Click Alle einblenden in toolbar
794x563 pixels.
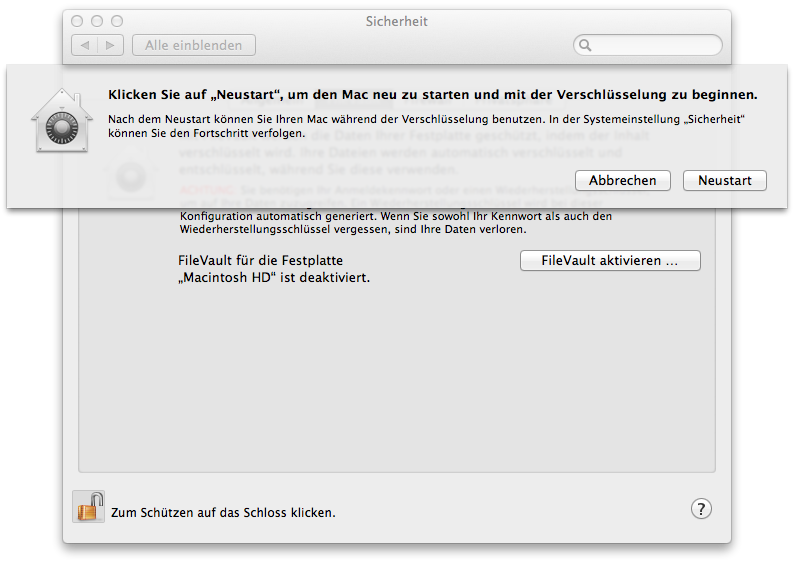[193, 46]
